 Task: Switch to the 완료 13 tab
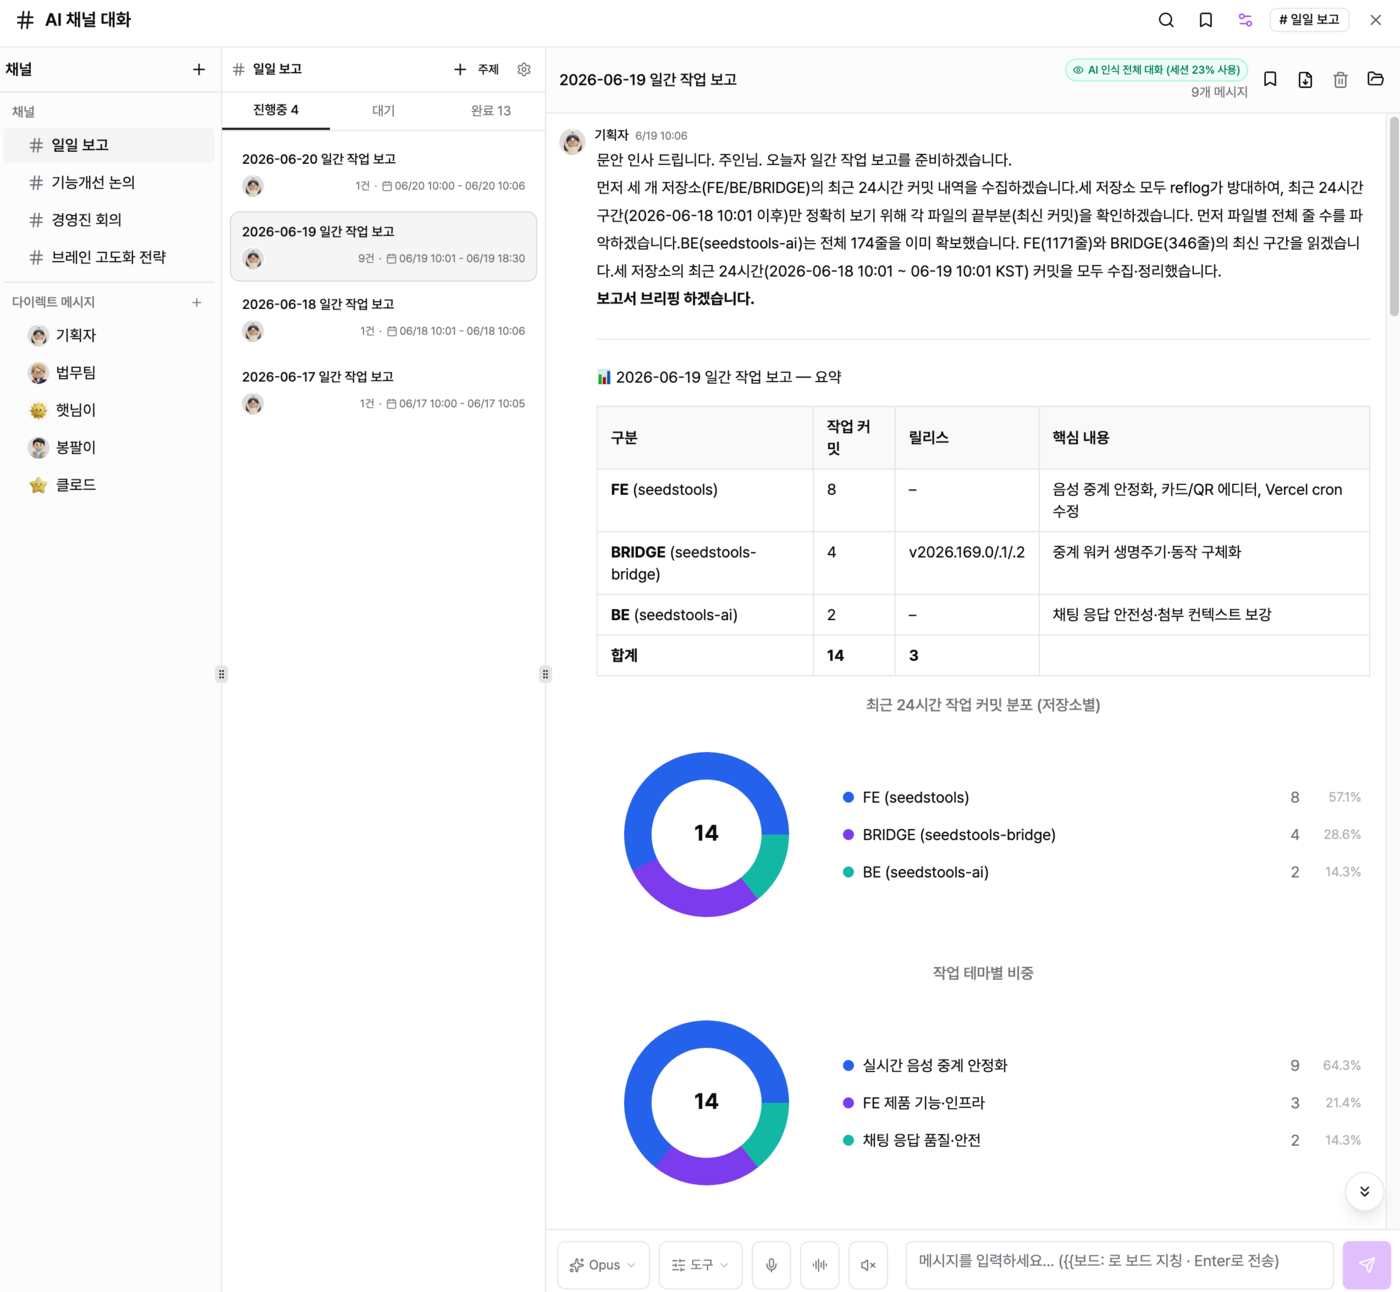point(491,110)
